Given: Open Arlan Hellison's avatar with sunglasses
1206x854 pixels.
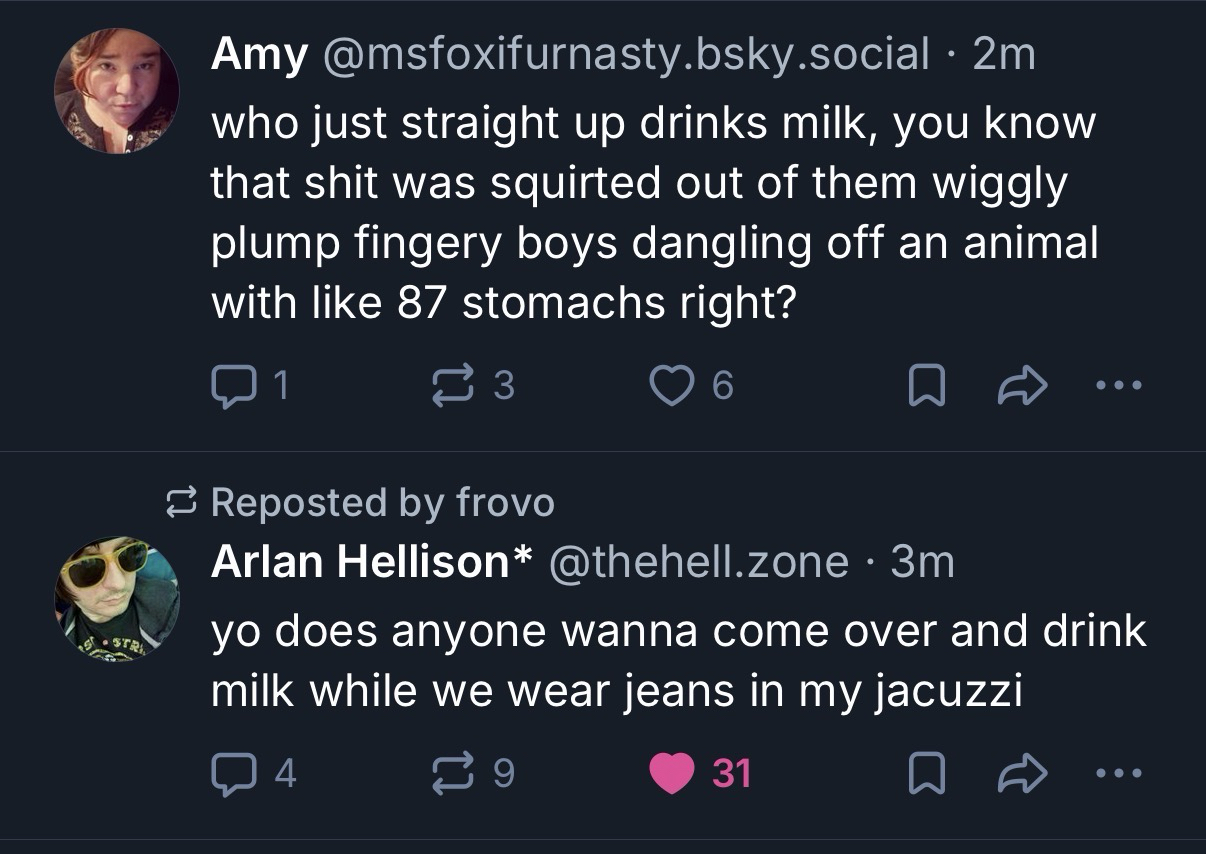Looking at the screenshot, I should coord(116,599).
